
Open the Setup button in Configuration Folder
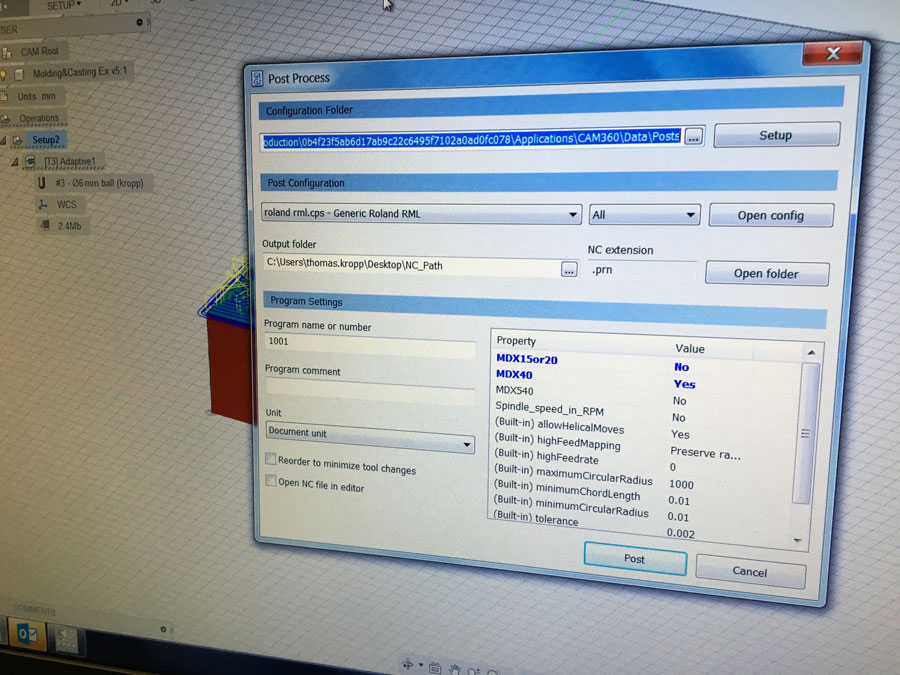776,135
